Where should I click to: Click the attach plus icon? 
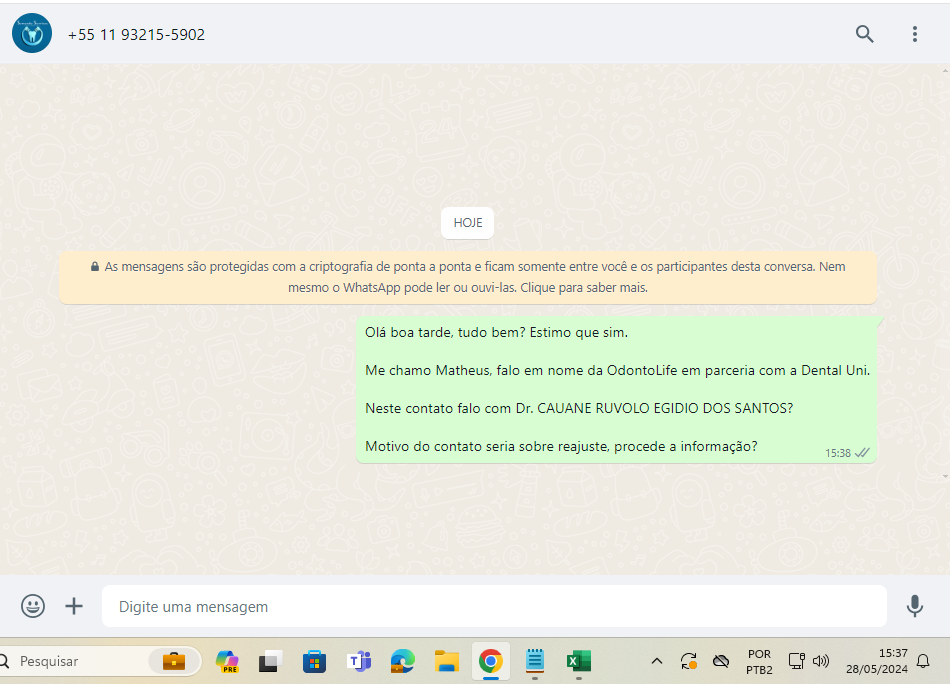click(74, 606)
